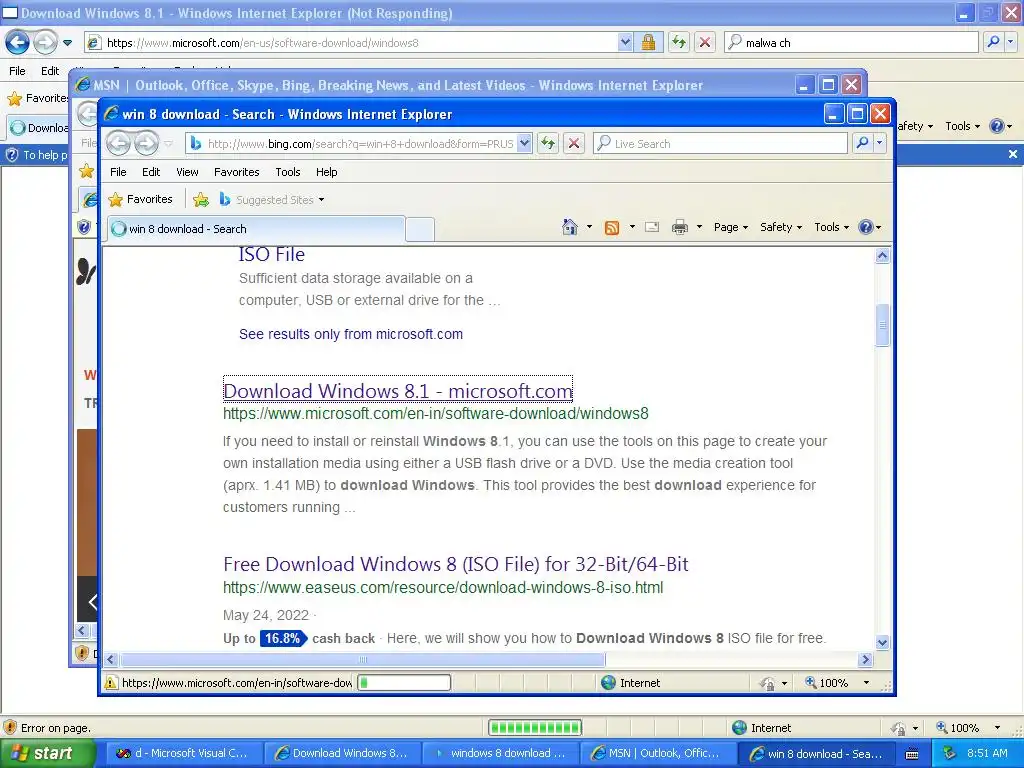Click search magnifier beside malwa ch box
This screenshot has height=768, width=1024.
coord(993,42)
